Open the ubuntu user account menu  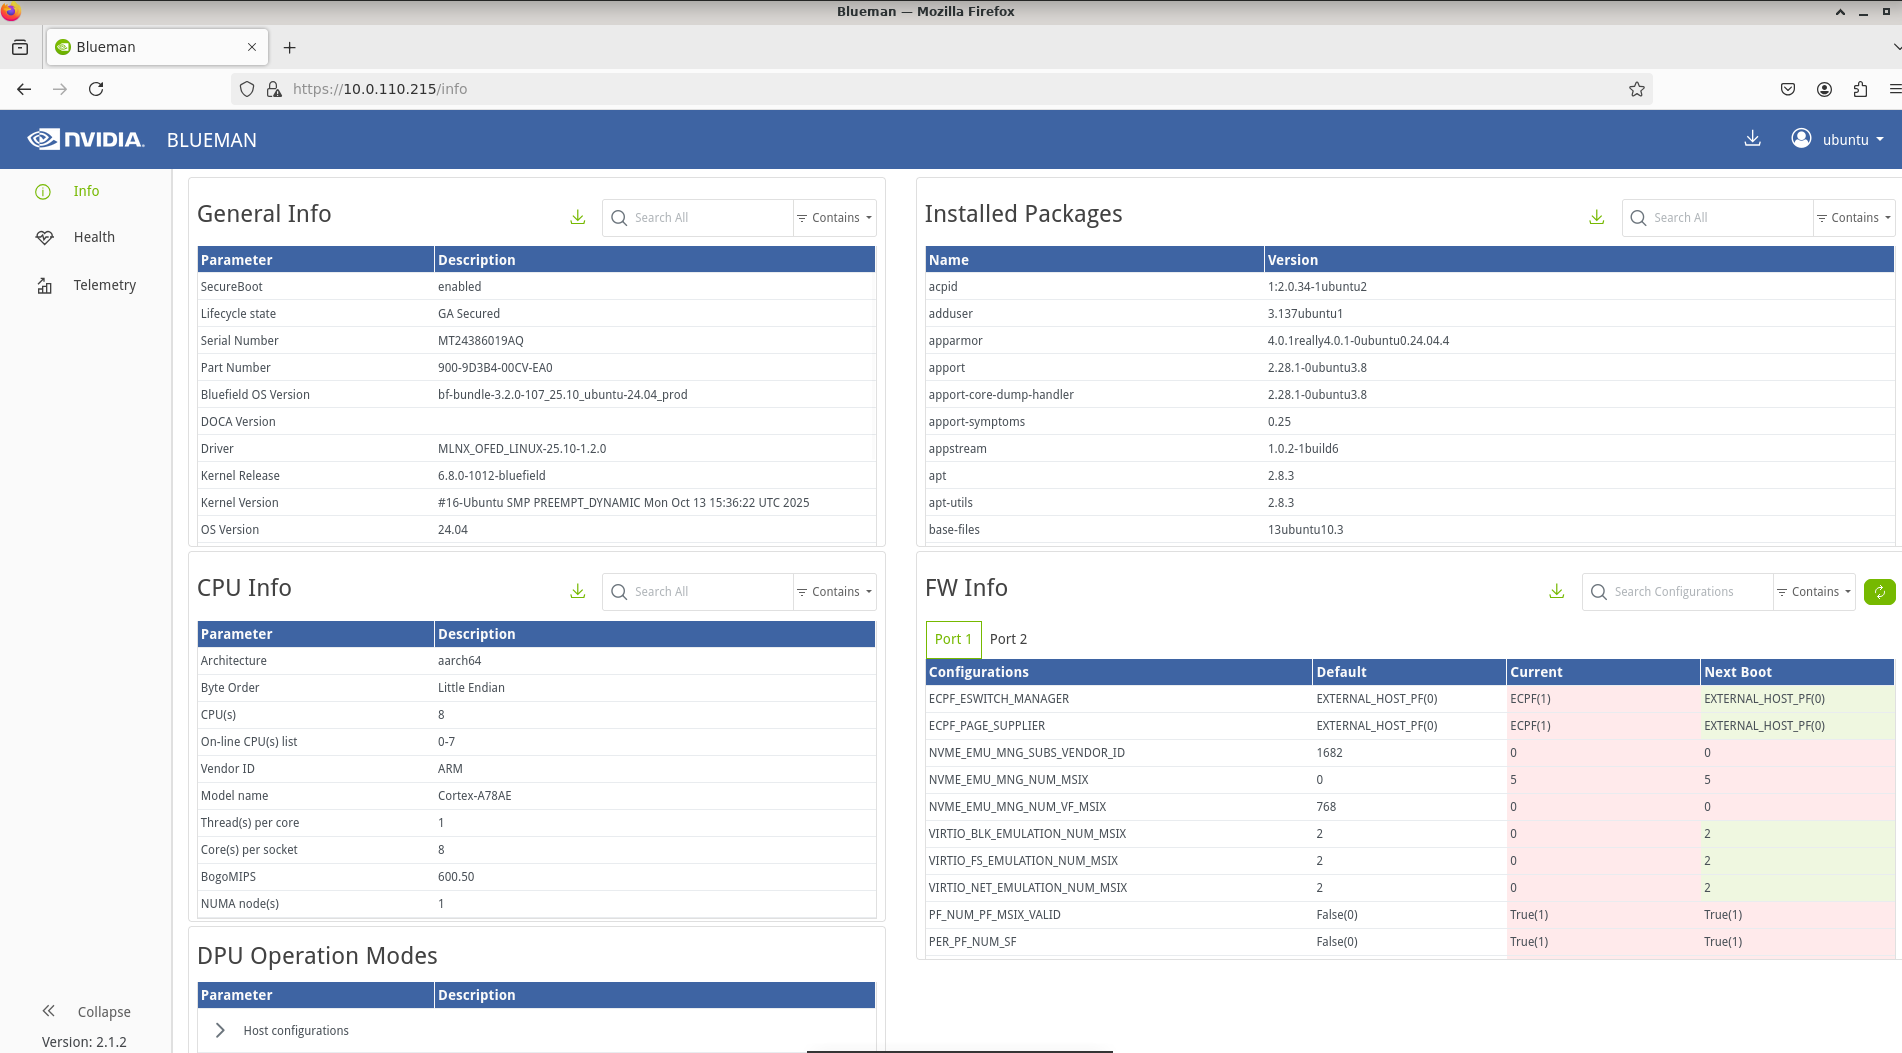tap(1838, 139)
